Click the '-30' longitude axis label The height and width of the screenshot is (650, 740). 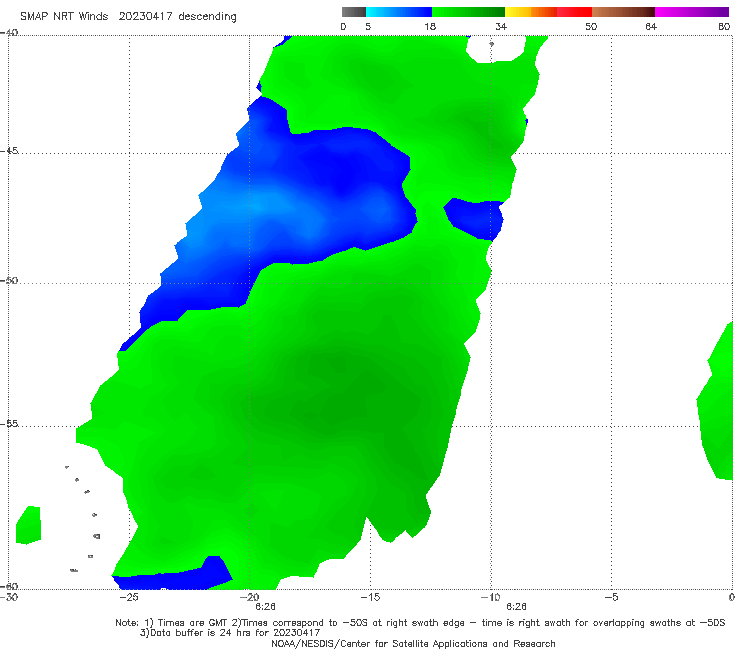(x=9, y=597)
